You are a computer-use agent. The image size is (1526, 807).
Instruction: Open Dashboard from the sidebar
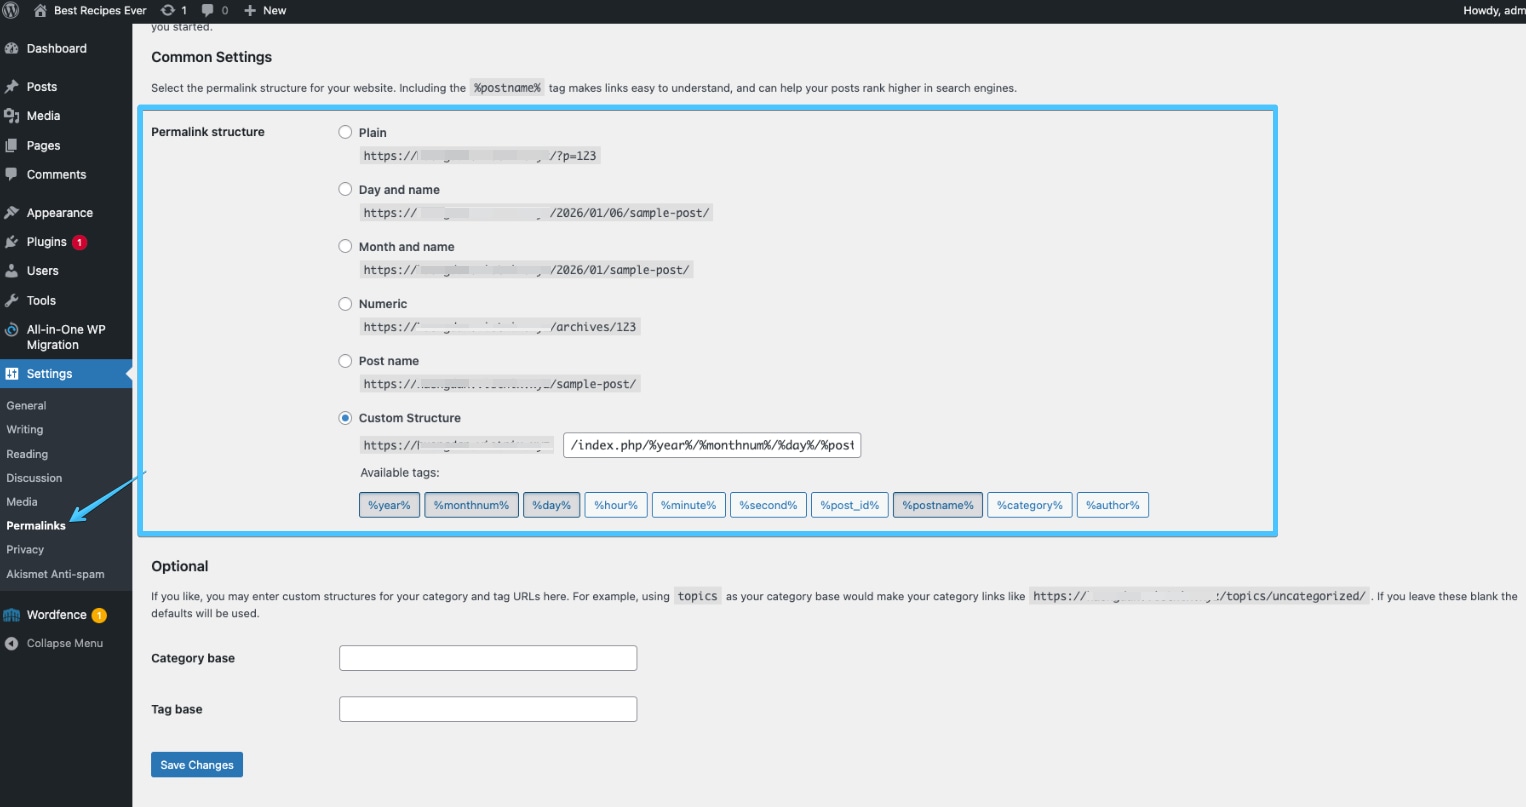click(x=56, y=48)
